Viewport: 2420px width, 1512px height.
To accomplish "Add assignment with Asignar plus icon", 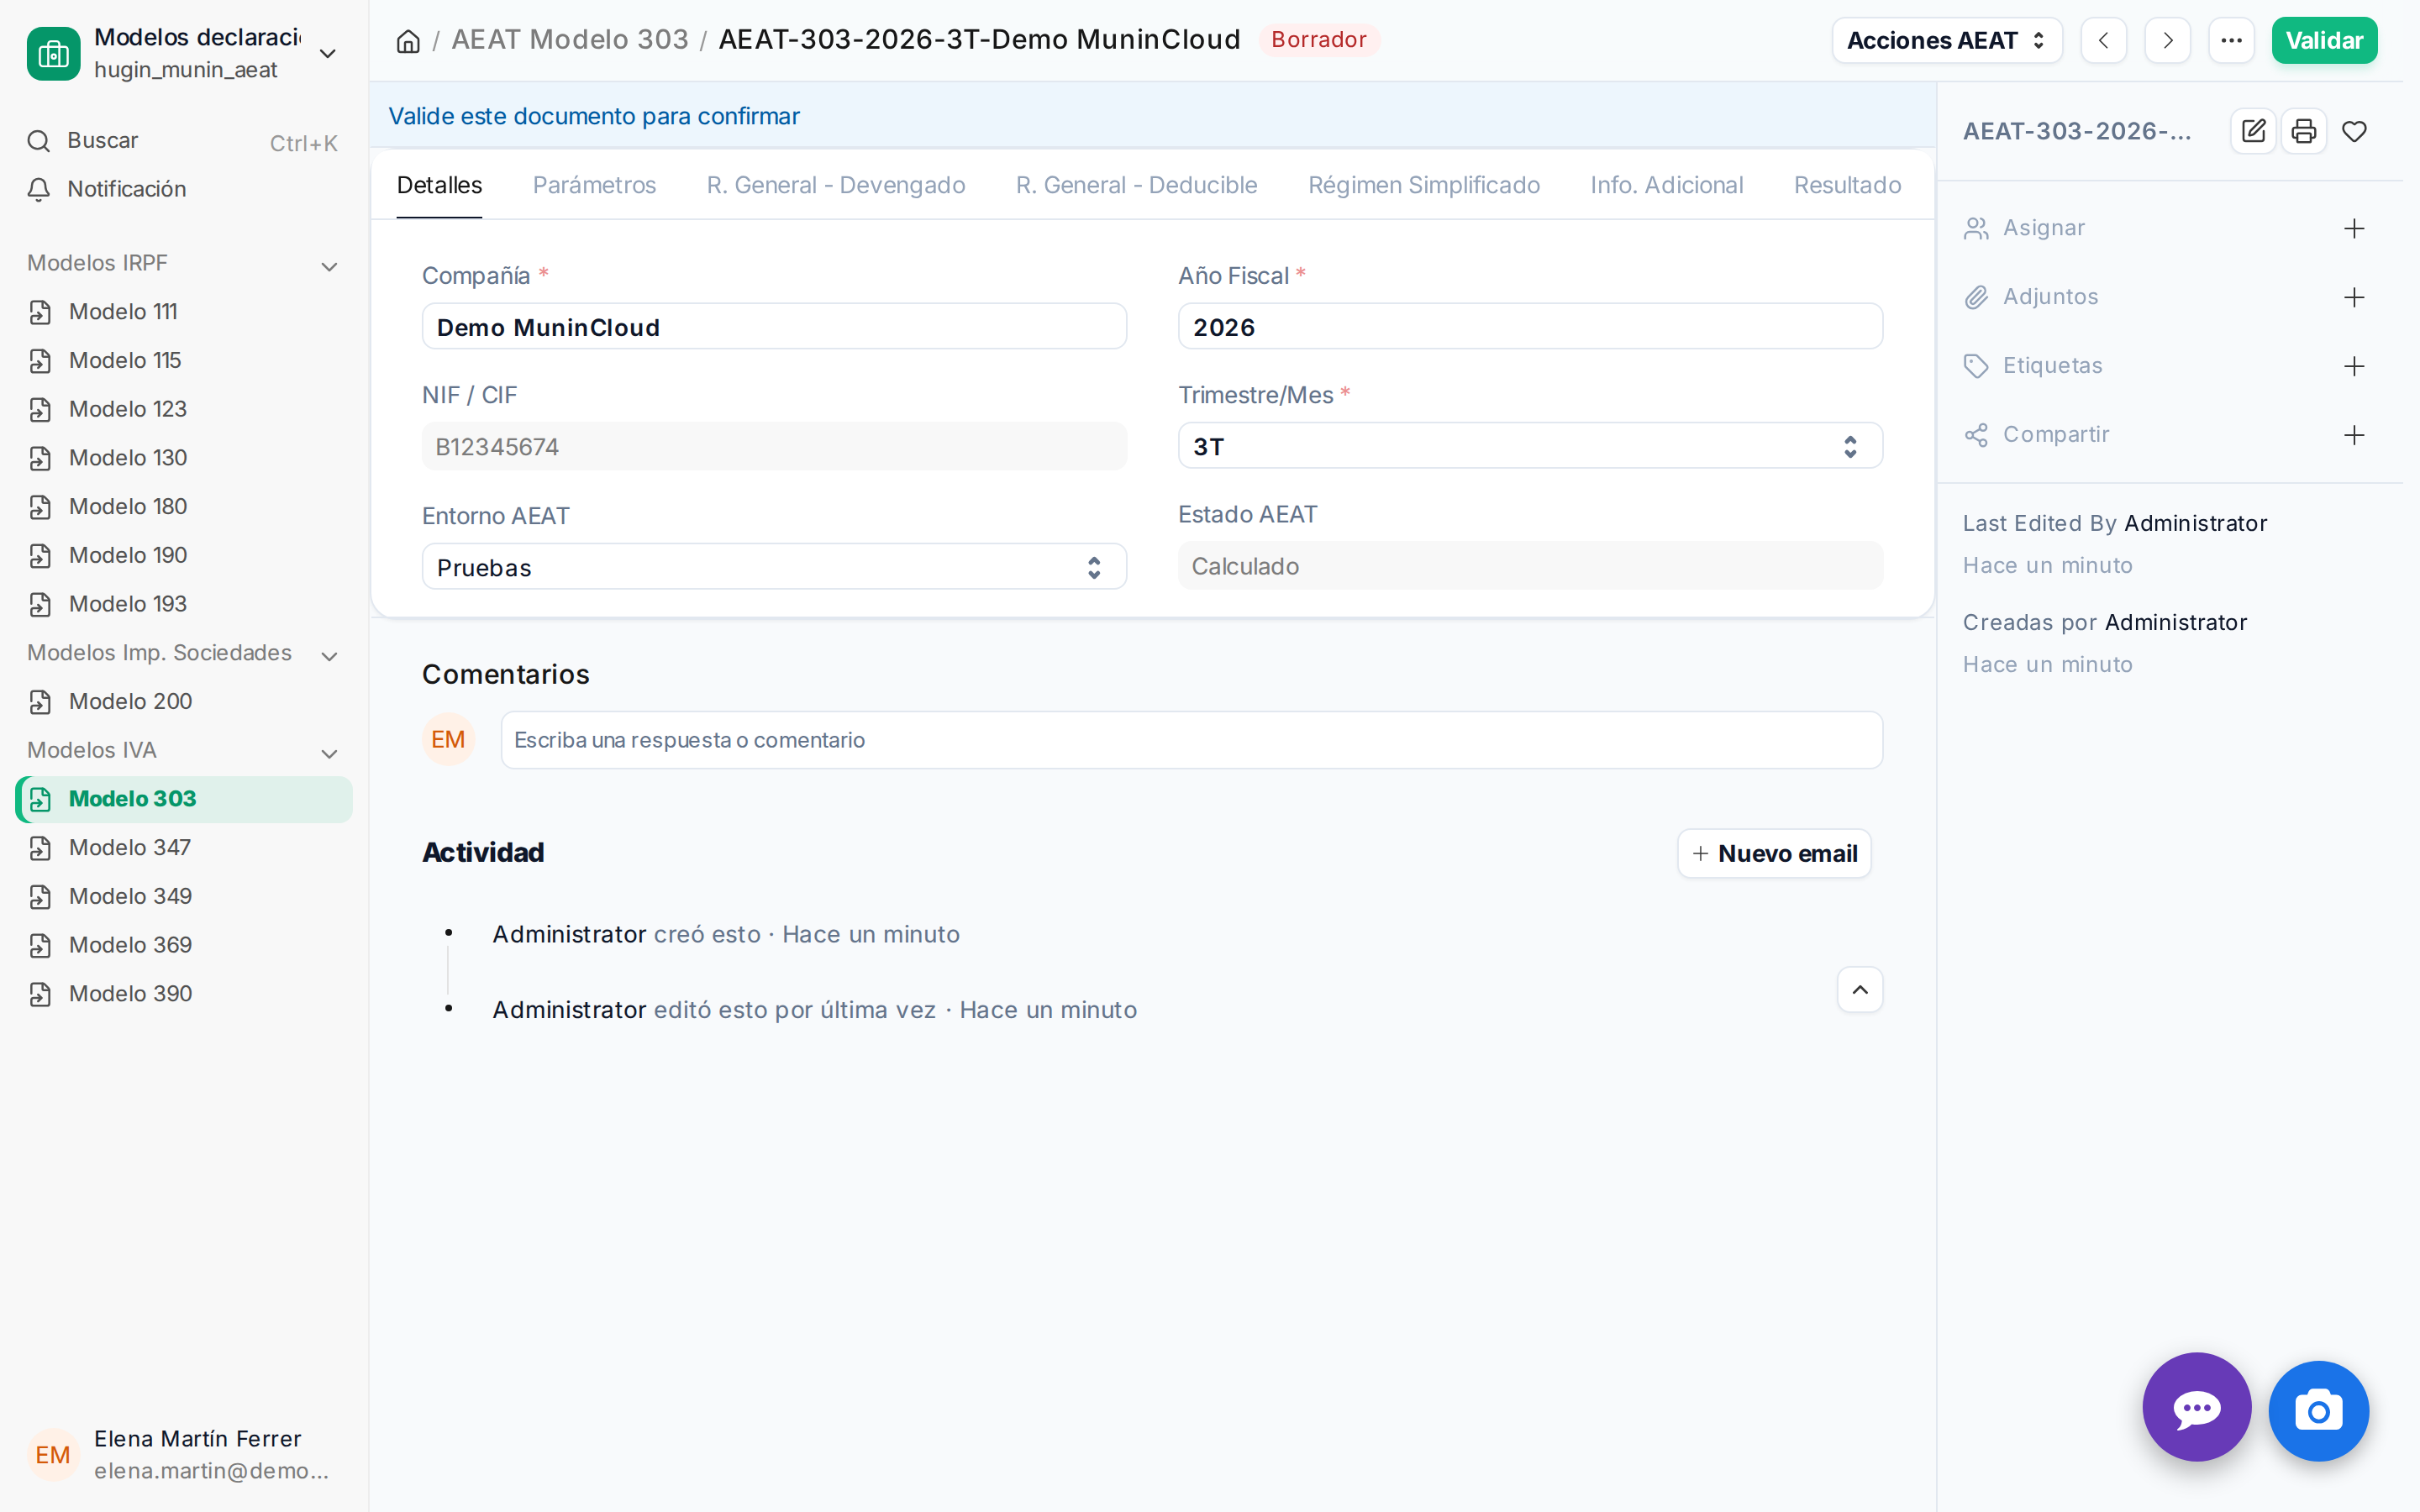I will tap(2355, 229).
